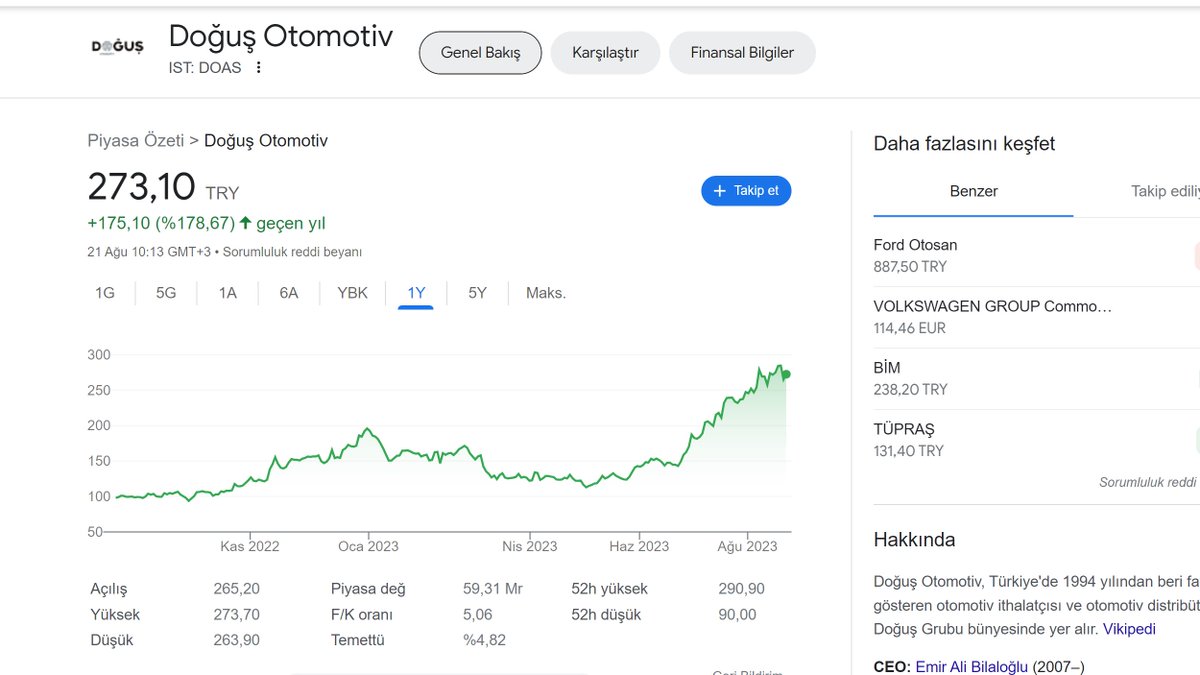Image resolution: width=1200 pixels, height=675 pixels.
Task: Click the Yüksek value 273,70
Action: pos(236,615)
